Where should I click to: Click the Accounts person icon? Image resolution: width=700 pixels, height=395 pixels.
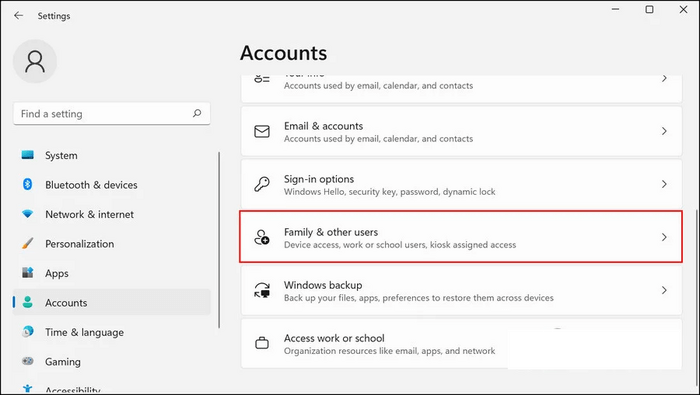click(28, 302)
